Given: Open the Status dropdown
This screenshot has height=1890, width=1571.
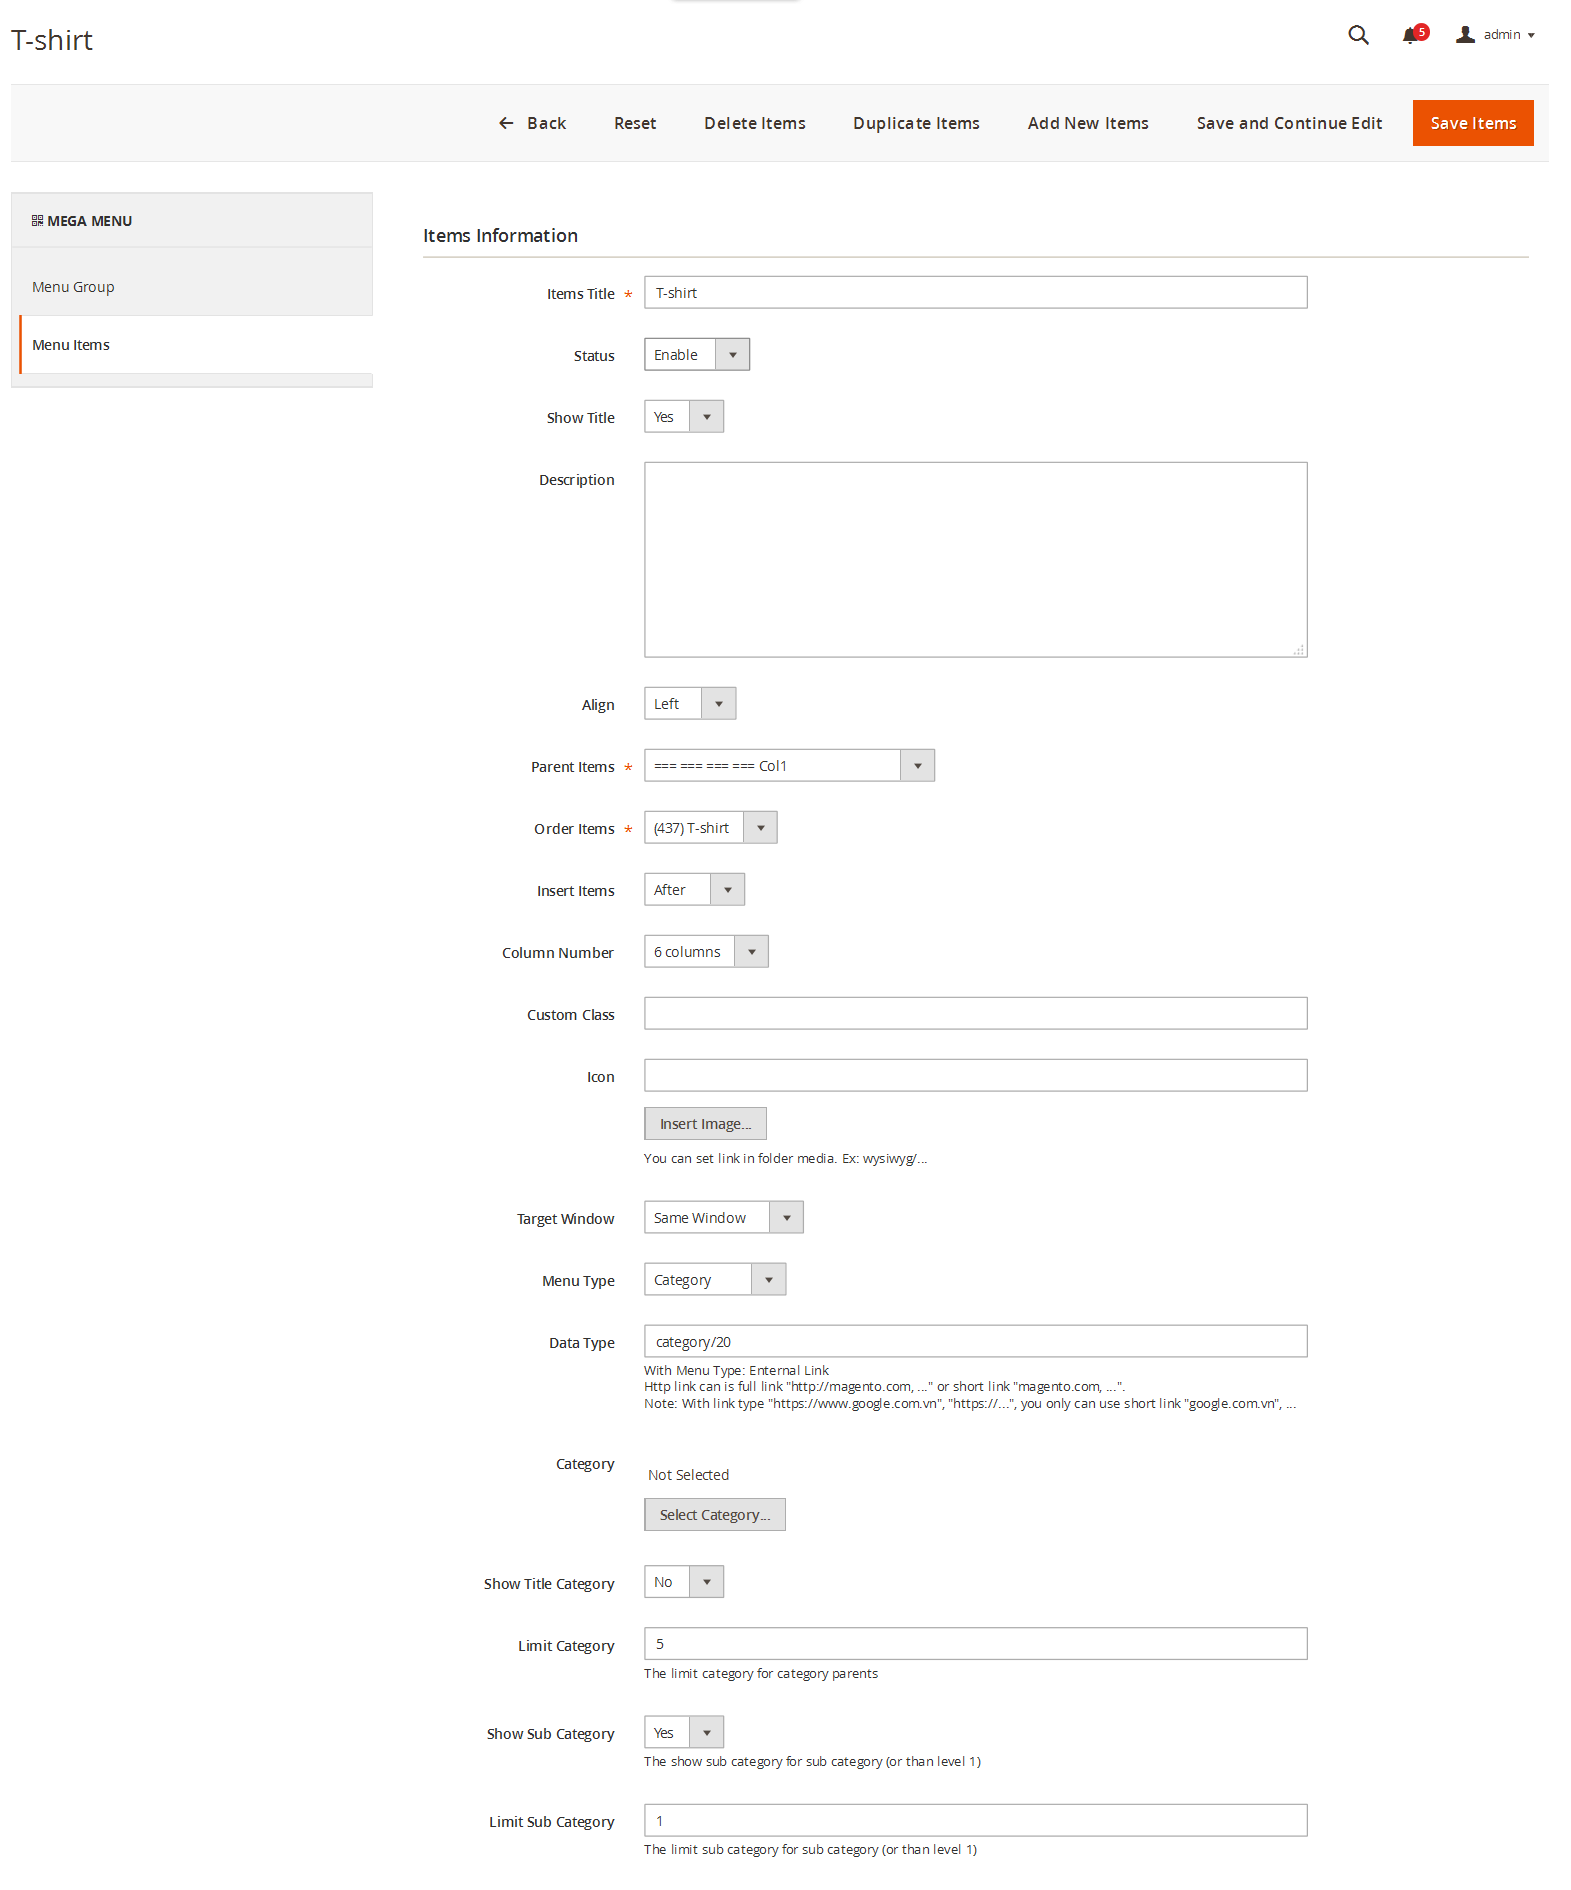Looking at the screenshot, I should 696,355.
